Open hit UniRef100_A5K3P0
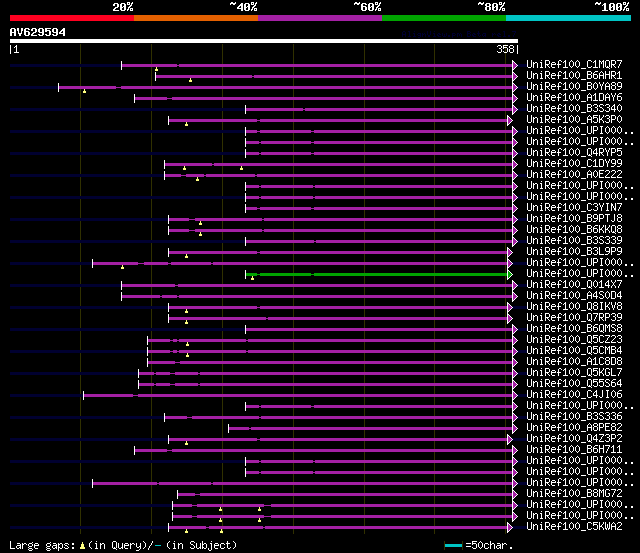Screen dimensions: 640x553 click(574, 120)
